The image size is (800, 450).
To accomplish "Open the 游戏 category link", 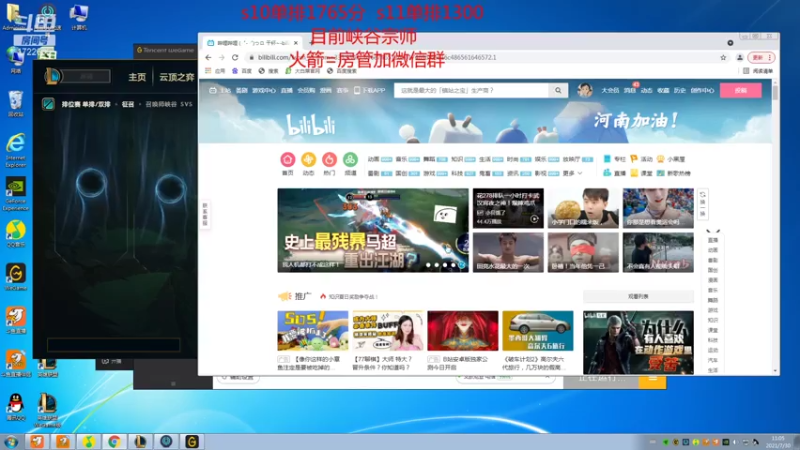I will (429, 173).
